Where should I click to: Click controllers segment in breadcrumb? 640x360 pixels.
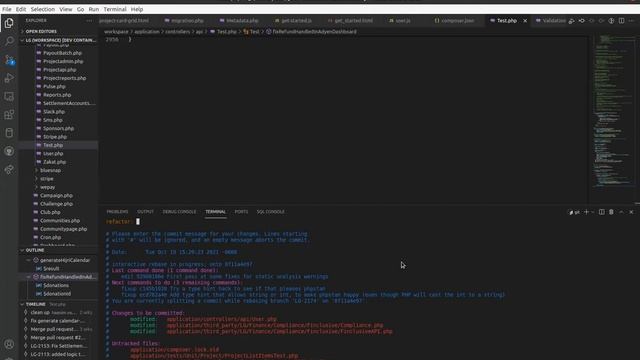[x=177, y=31]
